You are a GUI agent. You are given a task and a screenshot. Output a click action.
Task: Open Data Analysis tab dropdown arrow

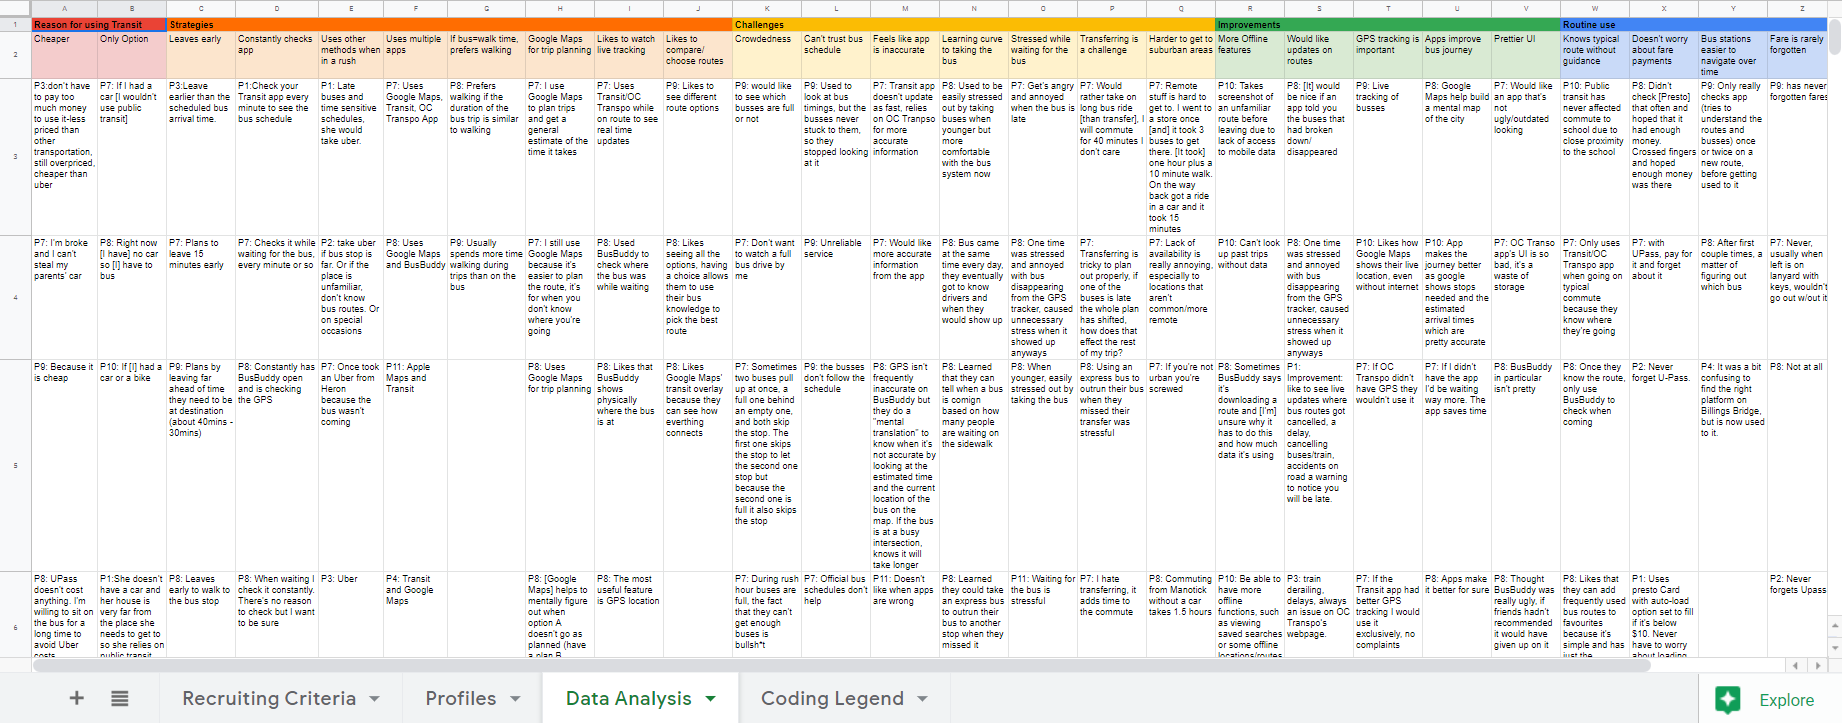(711, 699)
